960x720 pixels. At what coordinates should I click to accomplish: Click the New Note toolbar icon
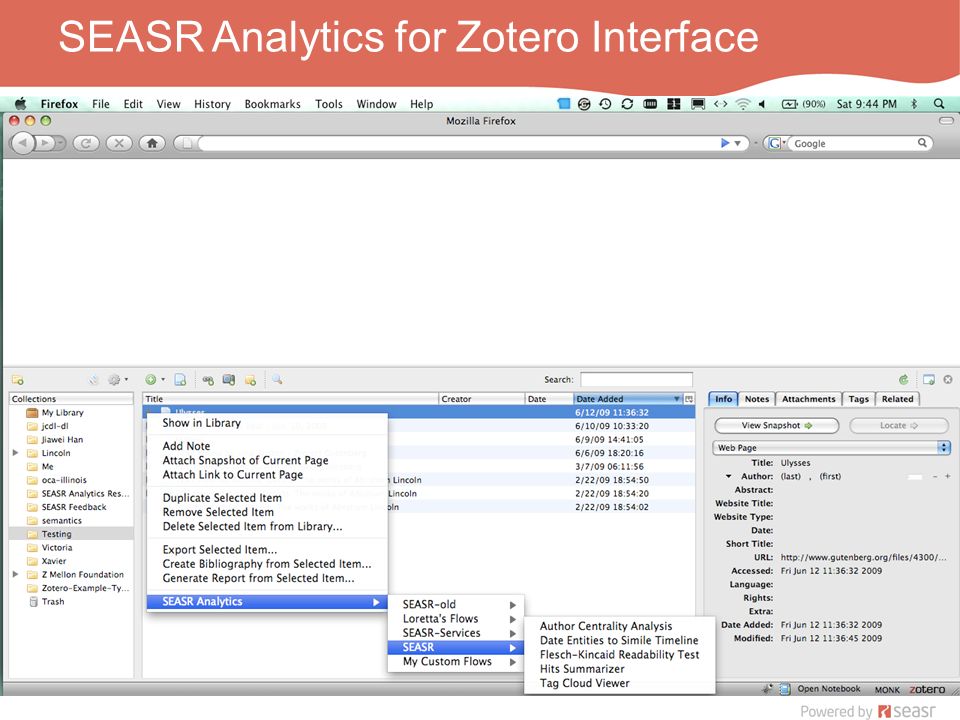tap(250, 380)
